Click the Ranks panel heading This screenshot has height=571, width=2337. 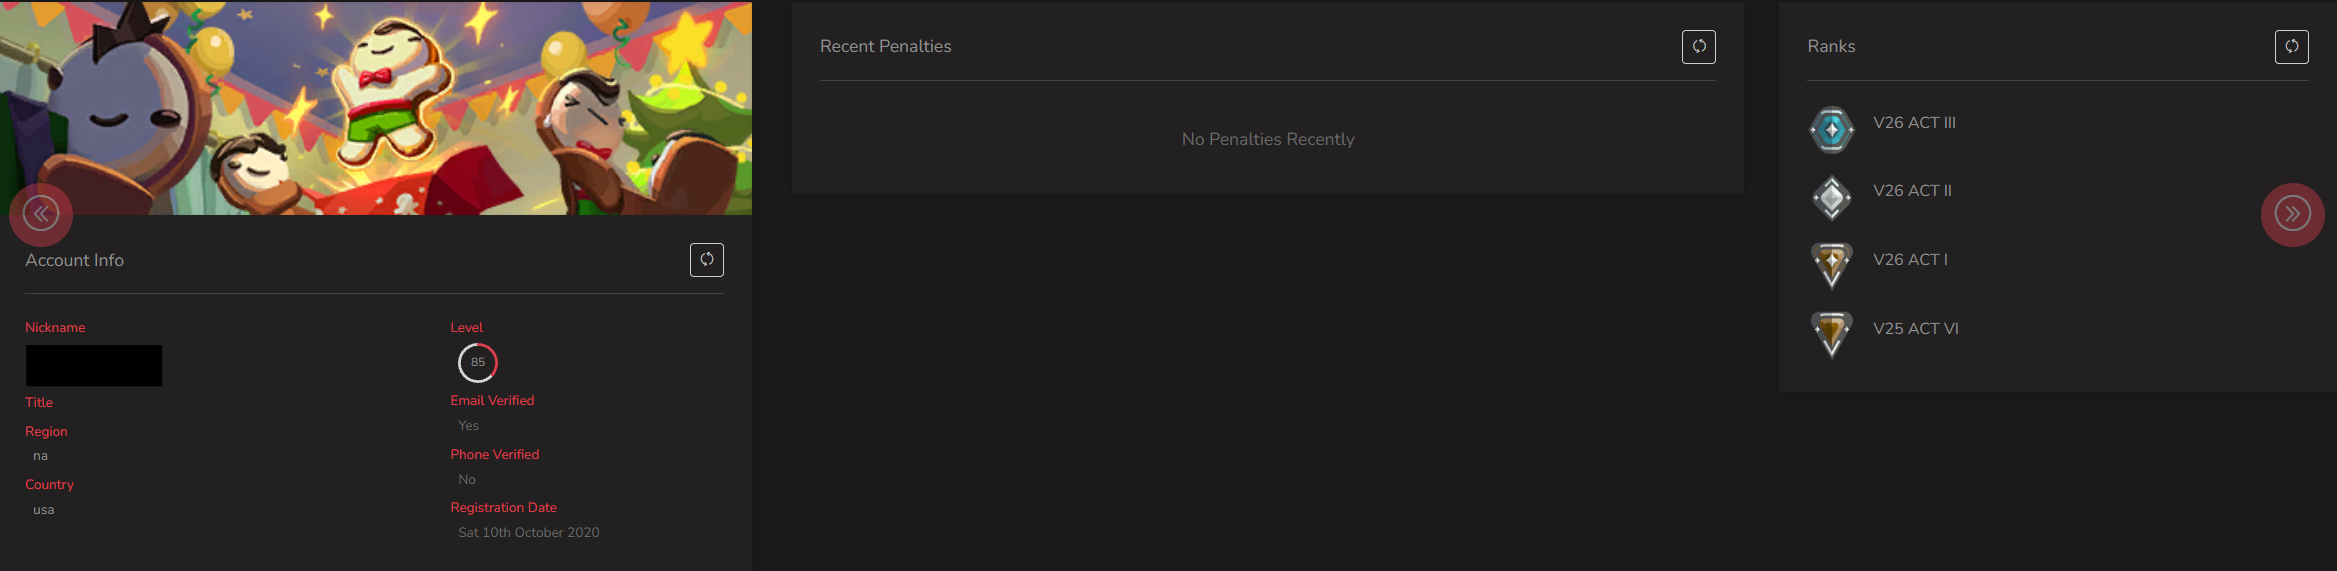[1831, 47]
